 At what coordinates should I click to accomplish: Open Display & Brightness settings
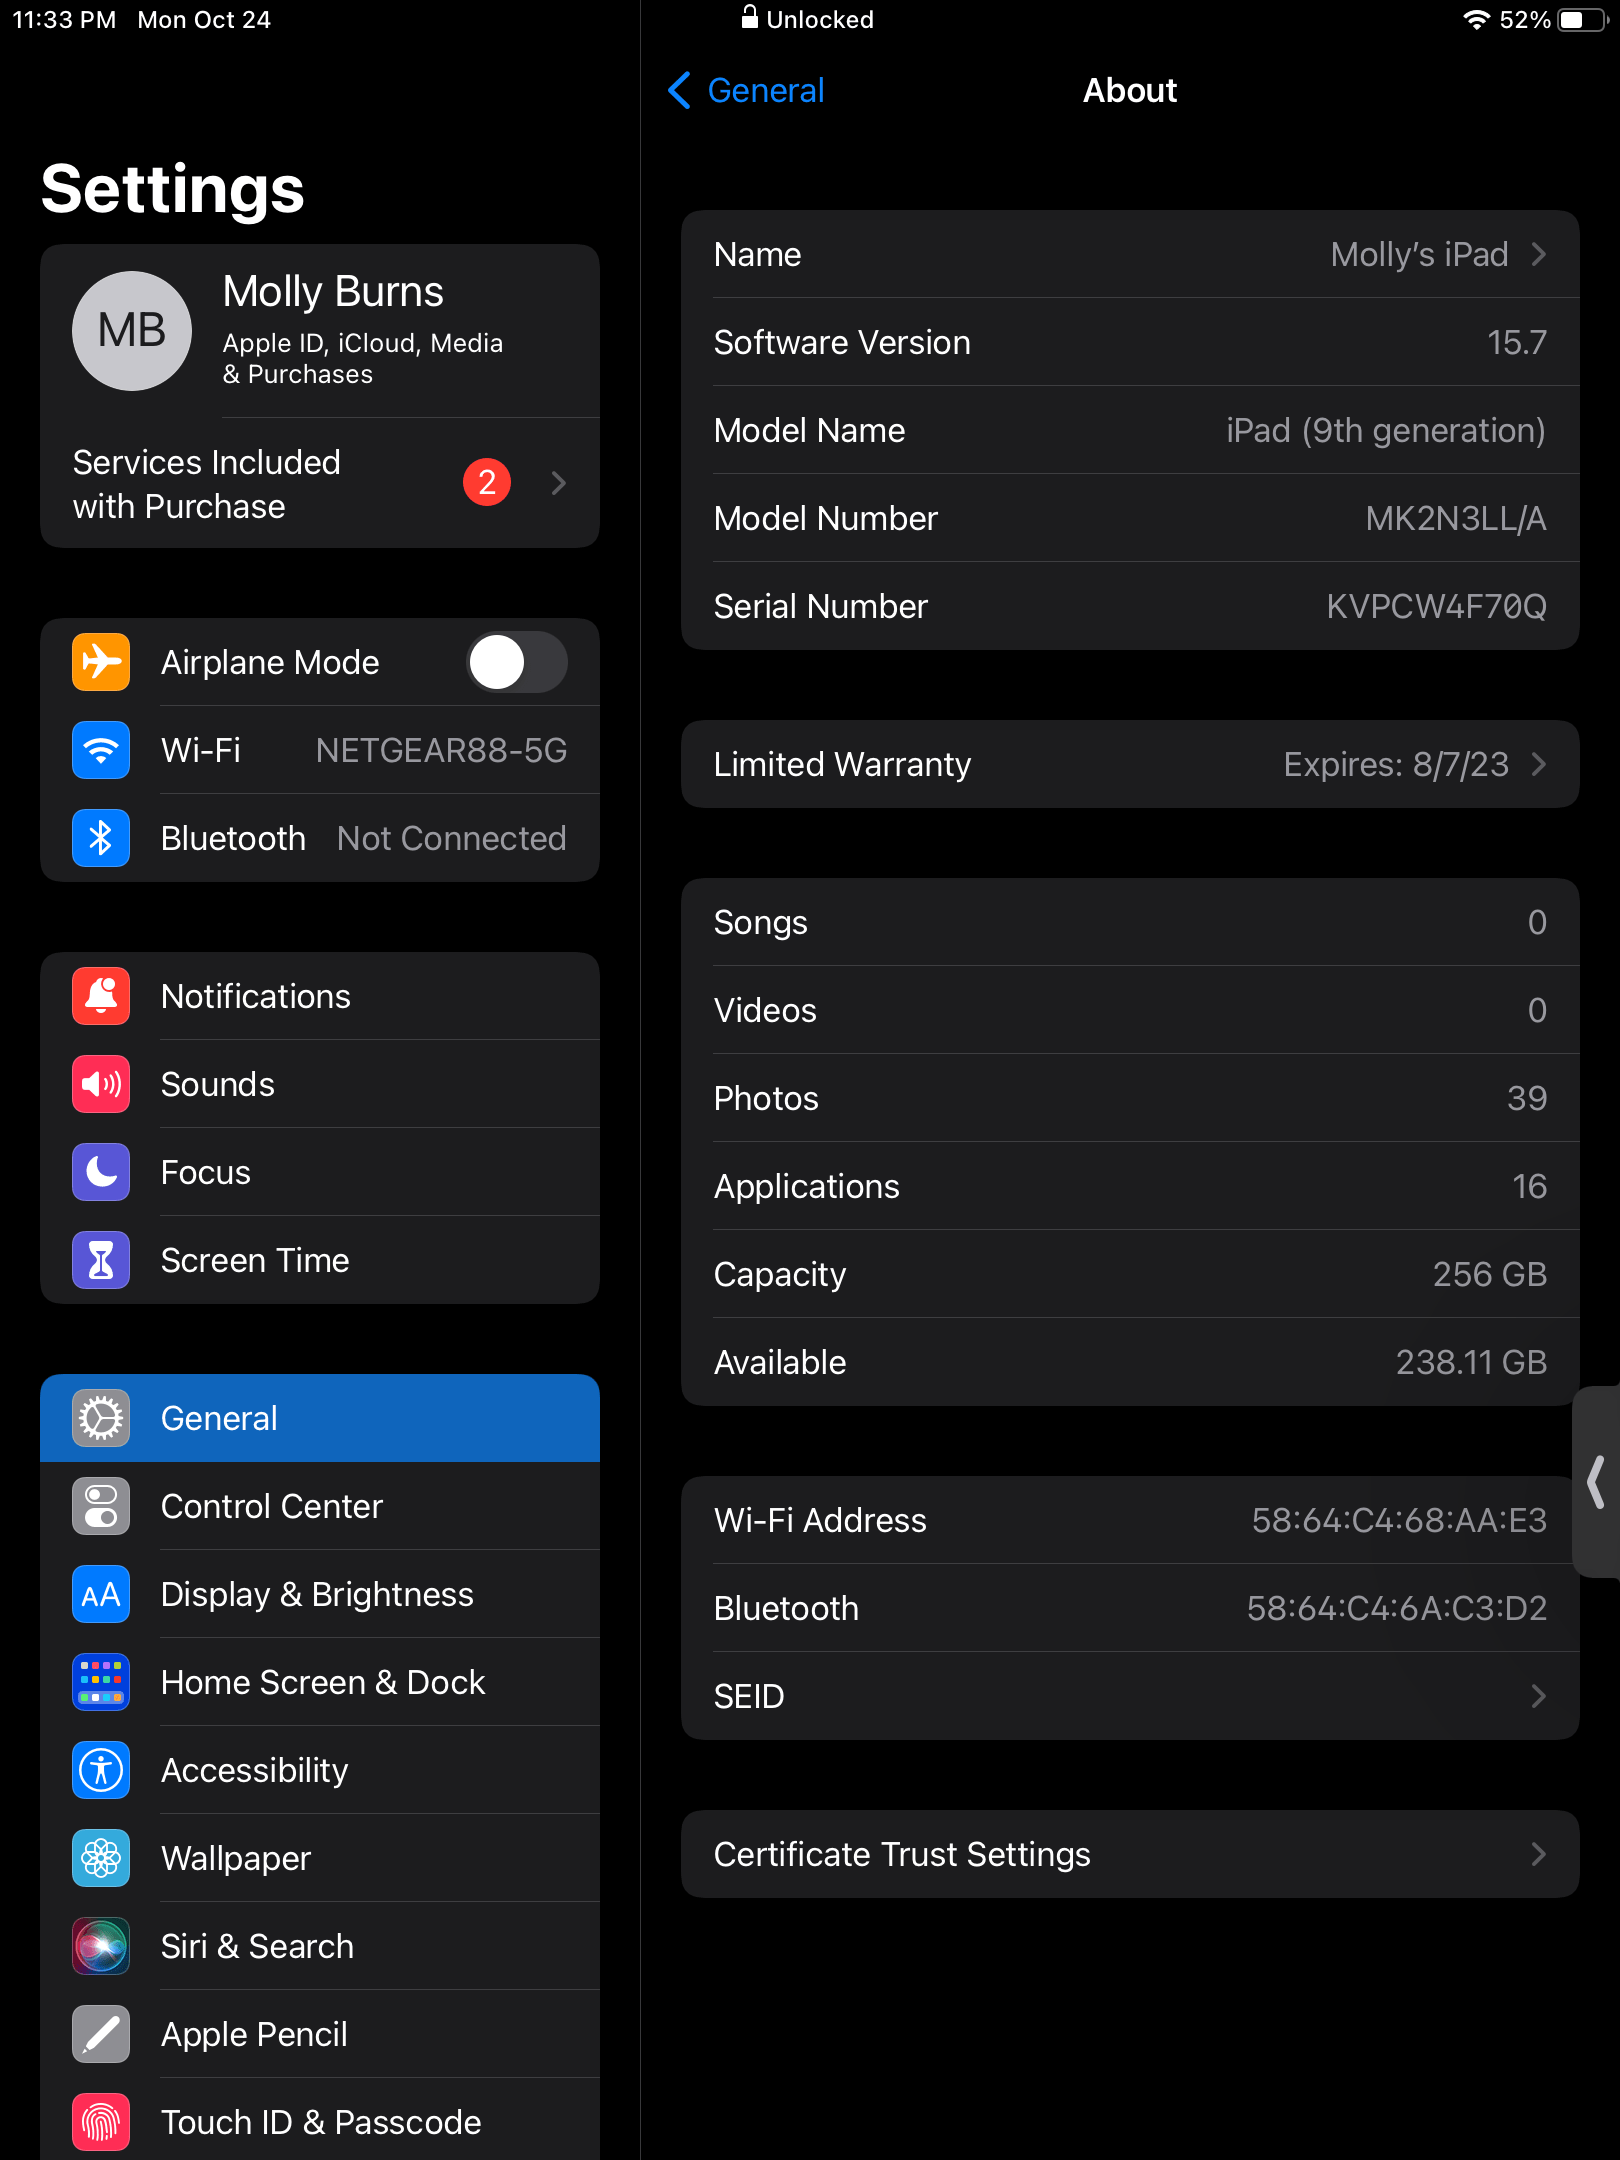pos(320,1594)
